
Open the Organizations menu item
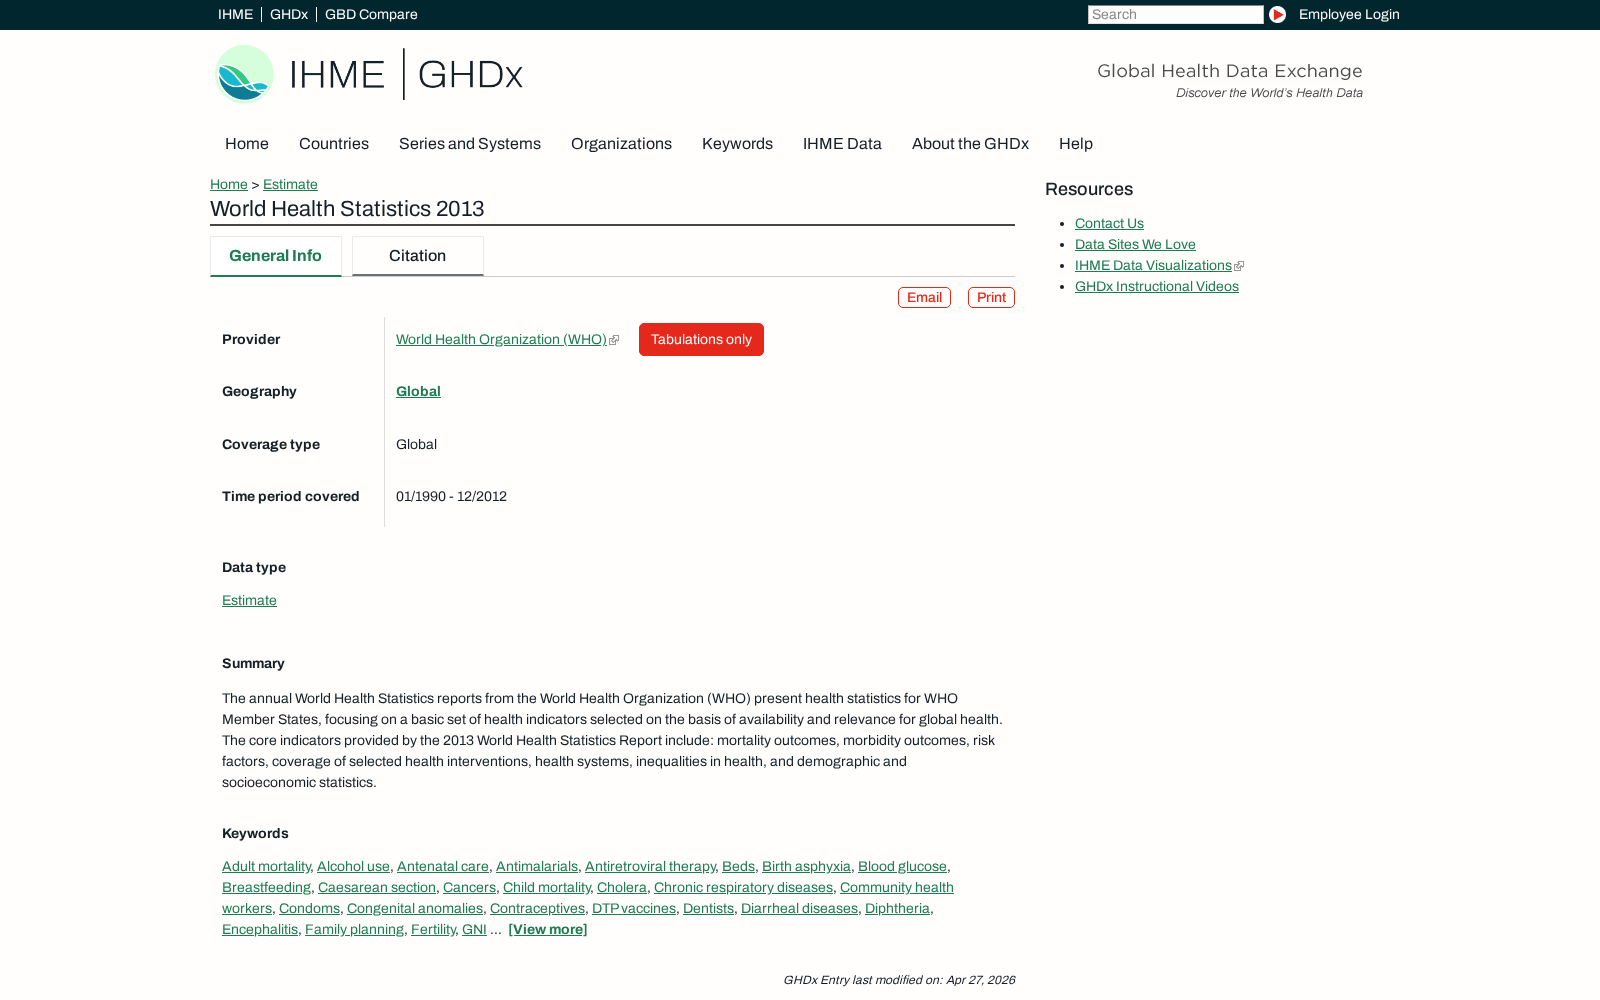point(621,144)
